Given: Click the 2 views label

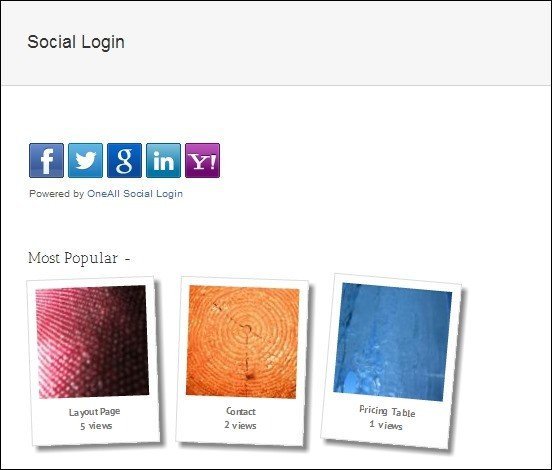Looking at the screenshot, I should [x=240, y=425].
